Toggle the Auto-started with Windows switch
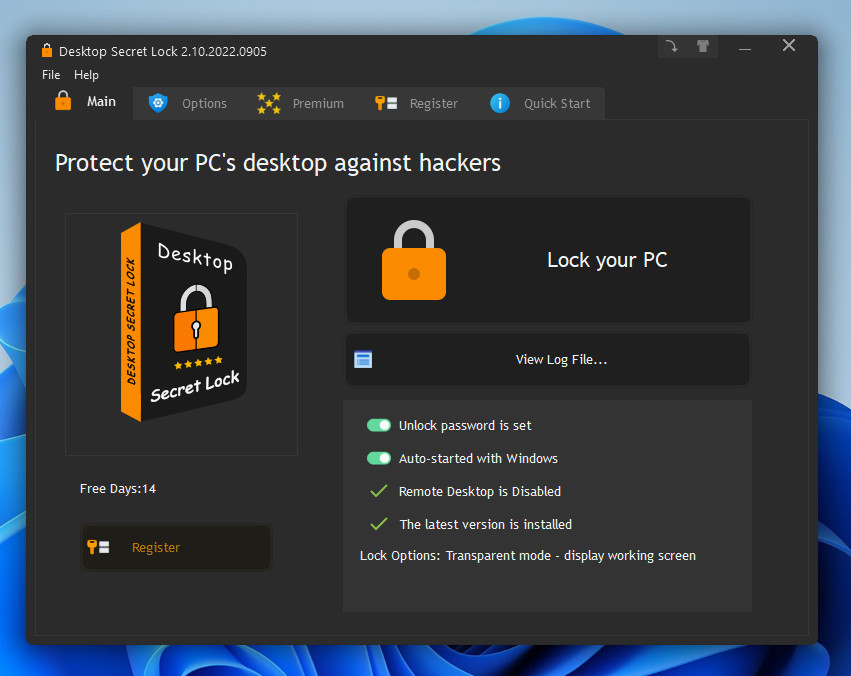851x676 pixels. pyautogui.click(x=379, y=458)
